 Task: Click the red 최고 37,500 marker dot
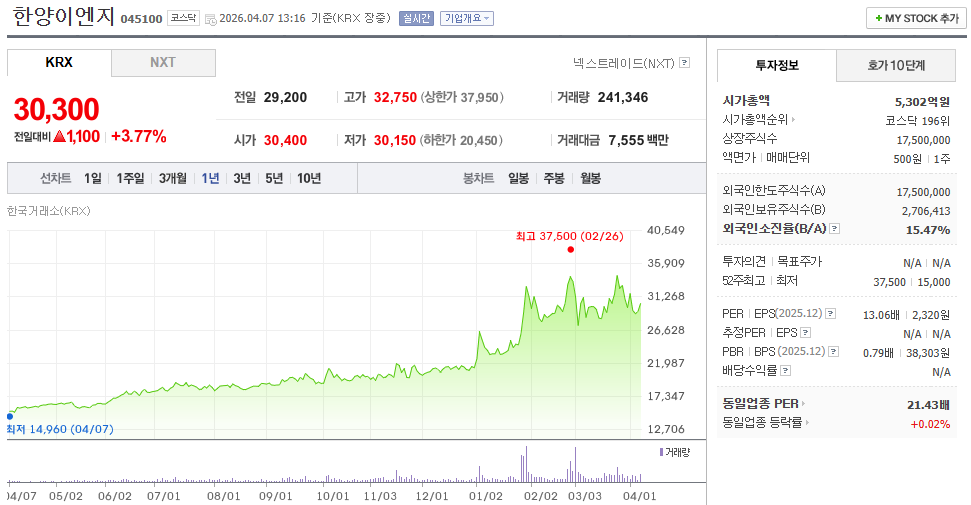coord(570,250)
